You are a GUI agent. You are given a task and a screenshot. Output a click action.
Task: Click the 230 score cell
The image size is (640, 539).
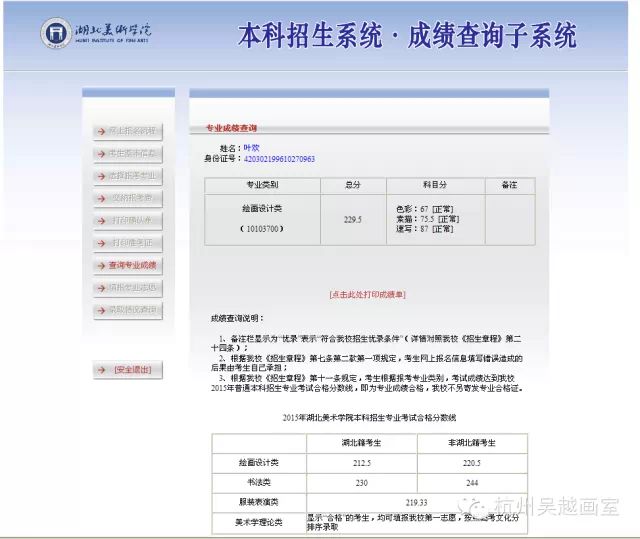361,483
